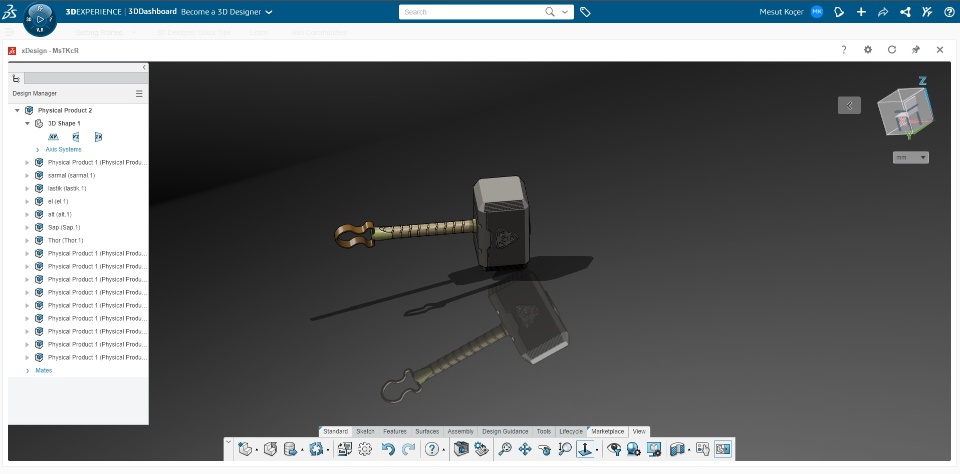Open notifications icon in top bar
The image size is (960, 474).
point(839,12)
